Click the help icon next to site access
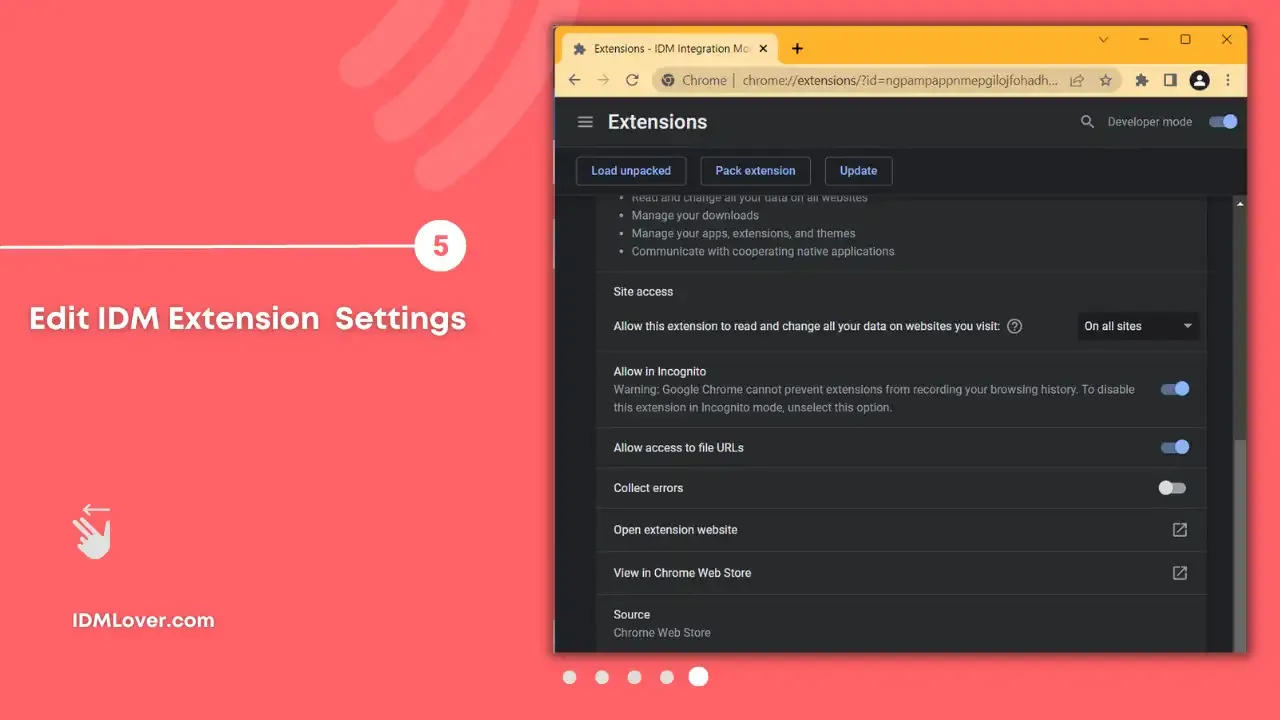Viewport: 1280px width, 720px height. click(1014, 326)
